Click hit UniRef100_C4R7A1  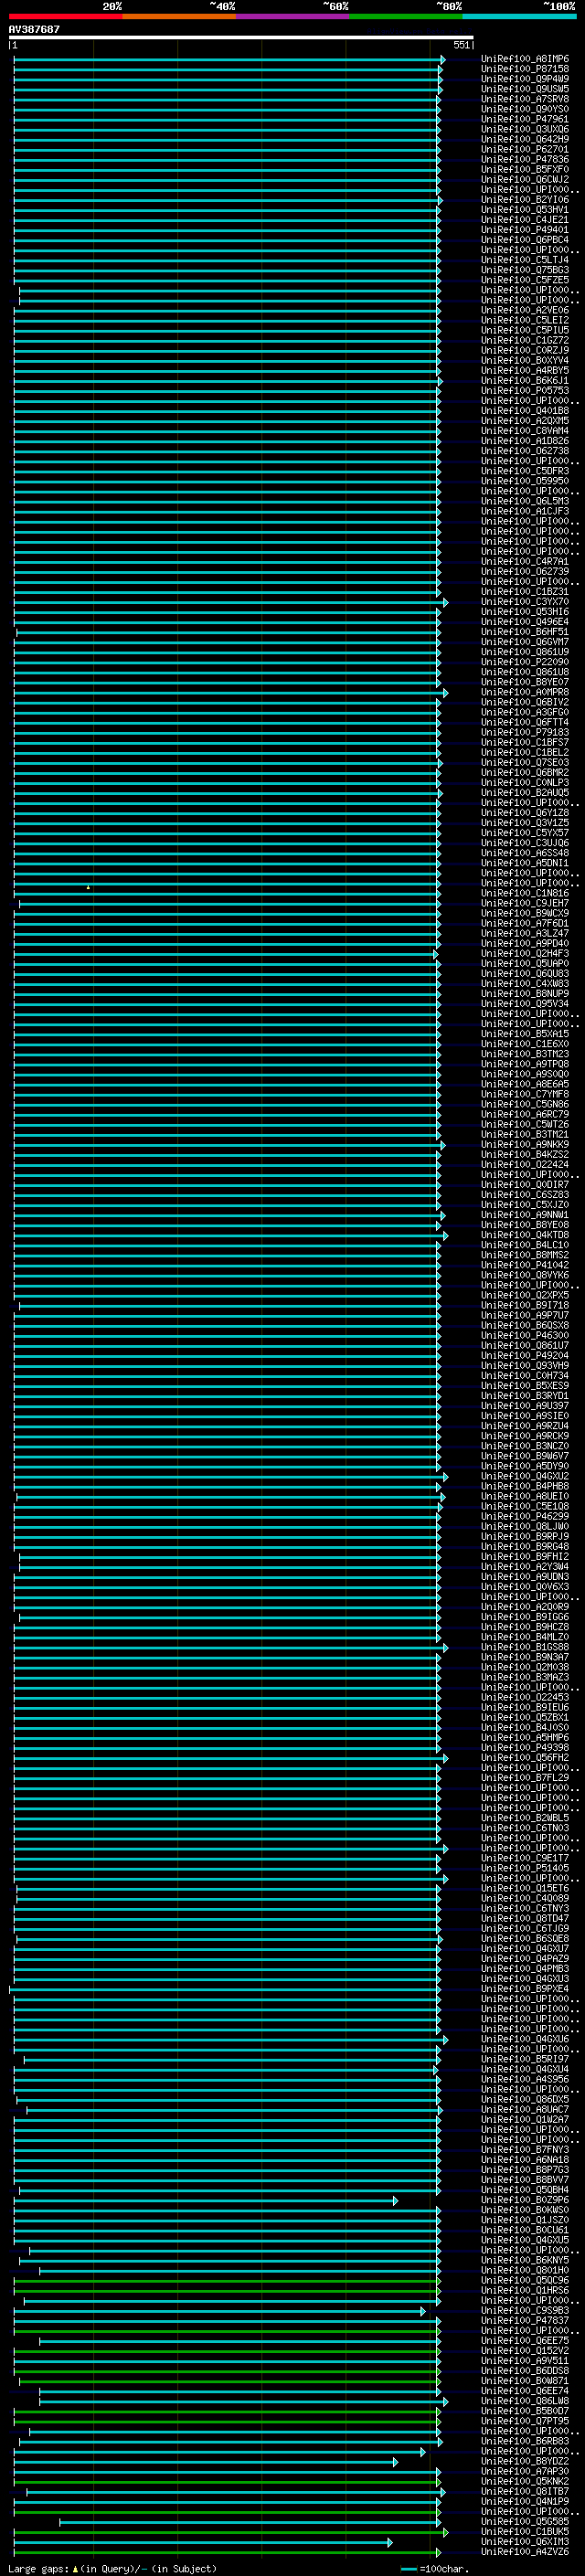(x=524, y=561)
